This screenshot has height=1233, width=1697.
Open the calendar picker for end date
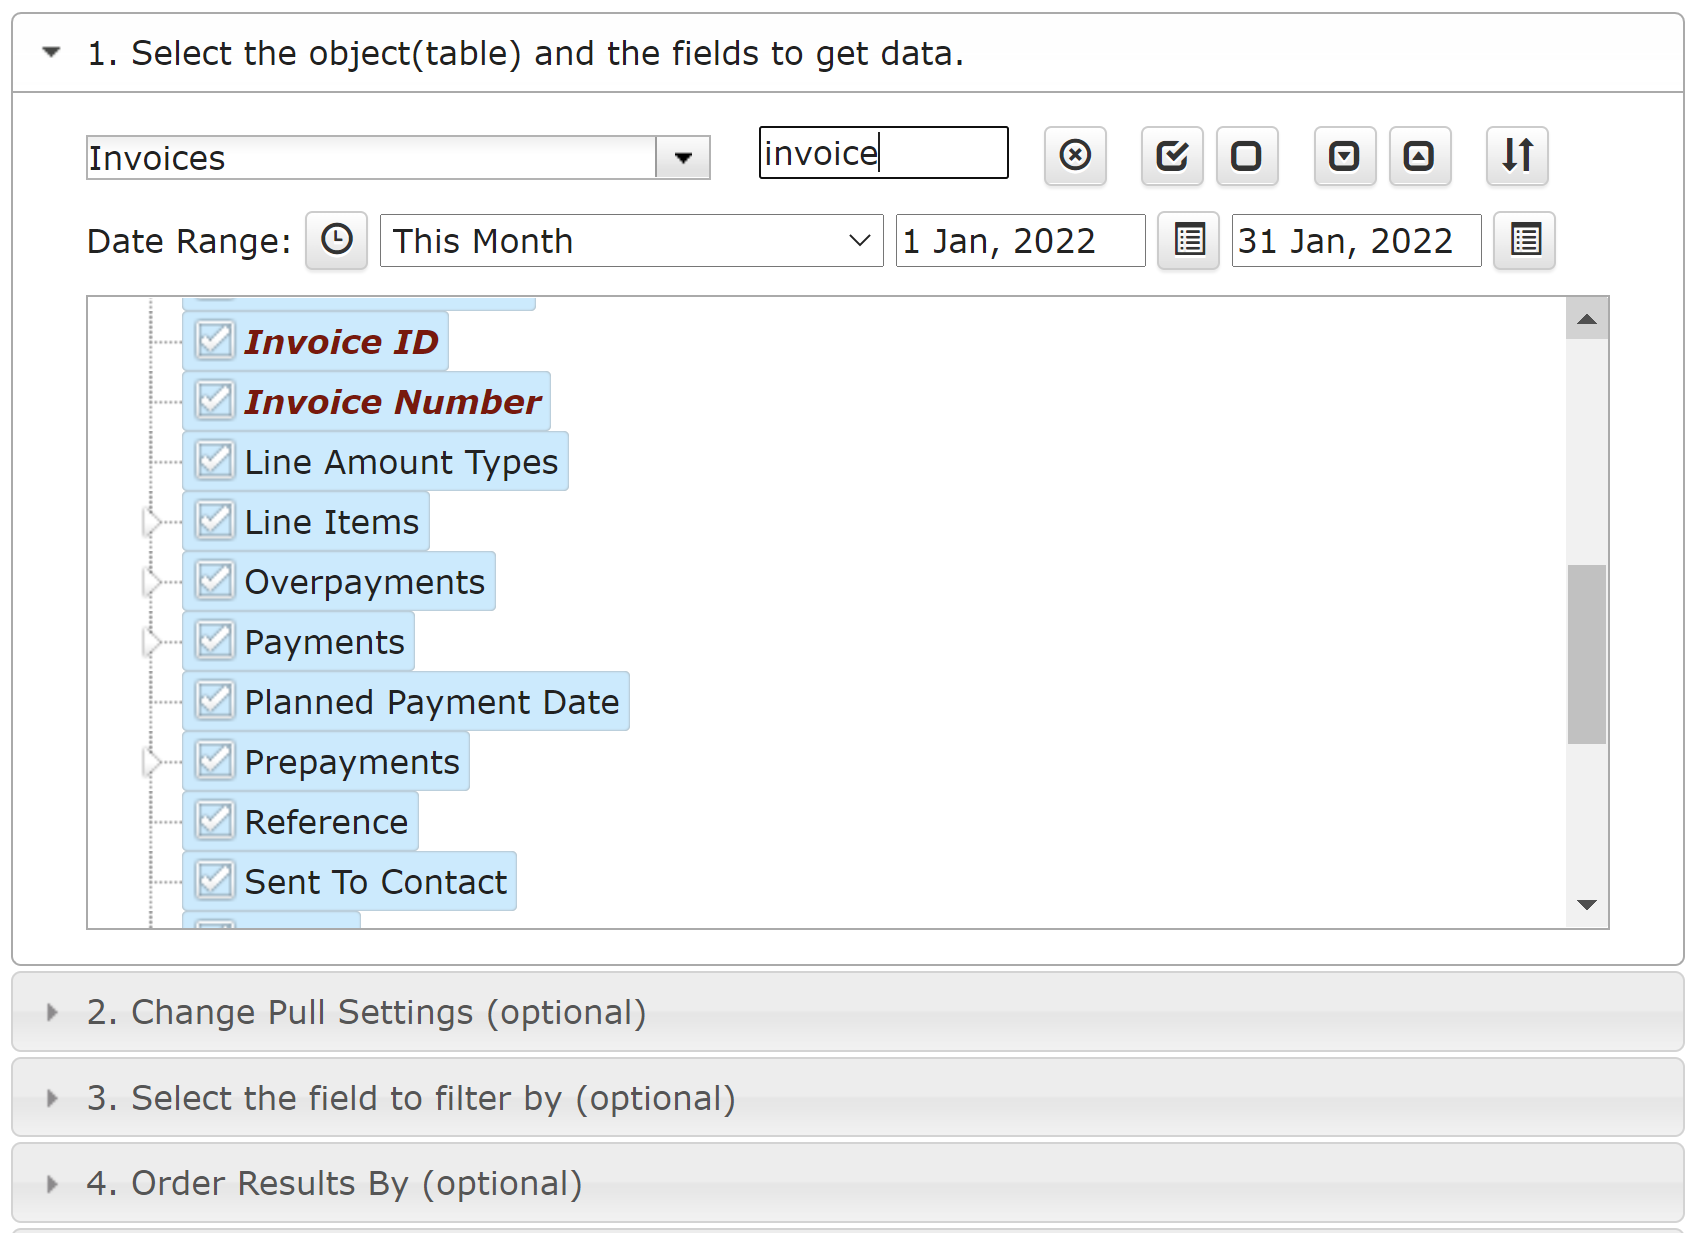coord(1524,241)
